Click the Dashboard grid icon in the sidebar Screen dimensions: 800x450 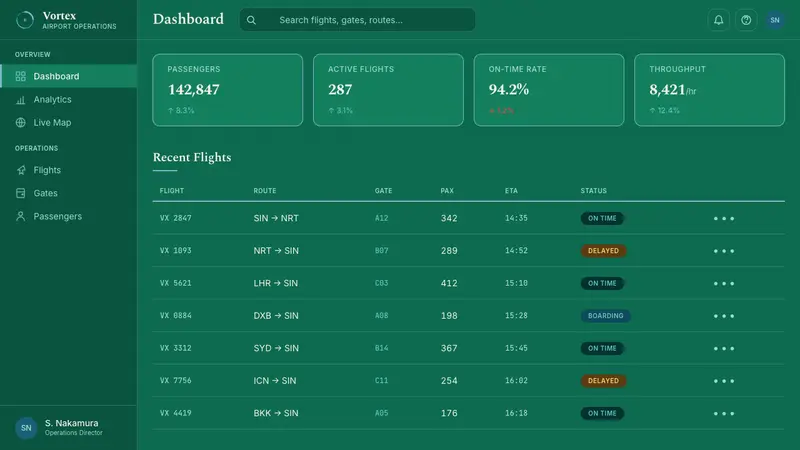click(x=20, y=76)
